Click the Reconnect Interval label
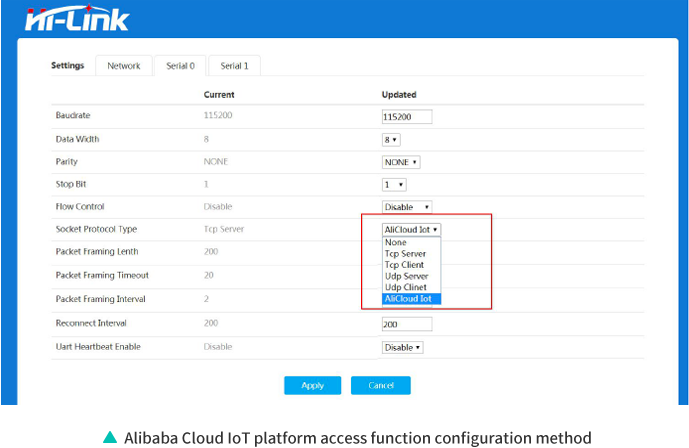Viewport: 689px width, 448px height. point(91,323)
